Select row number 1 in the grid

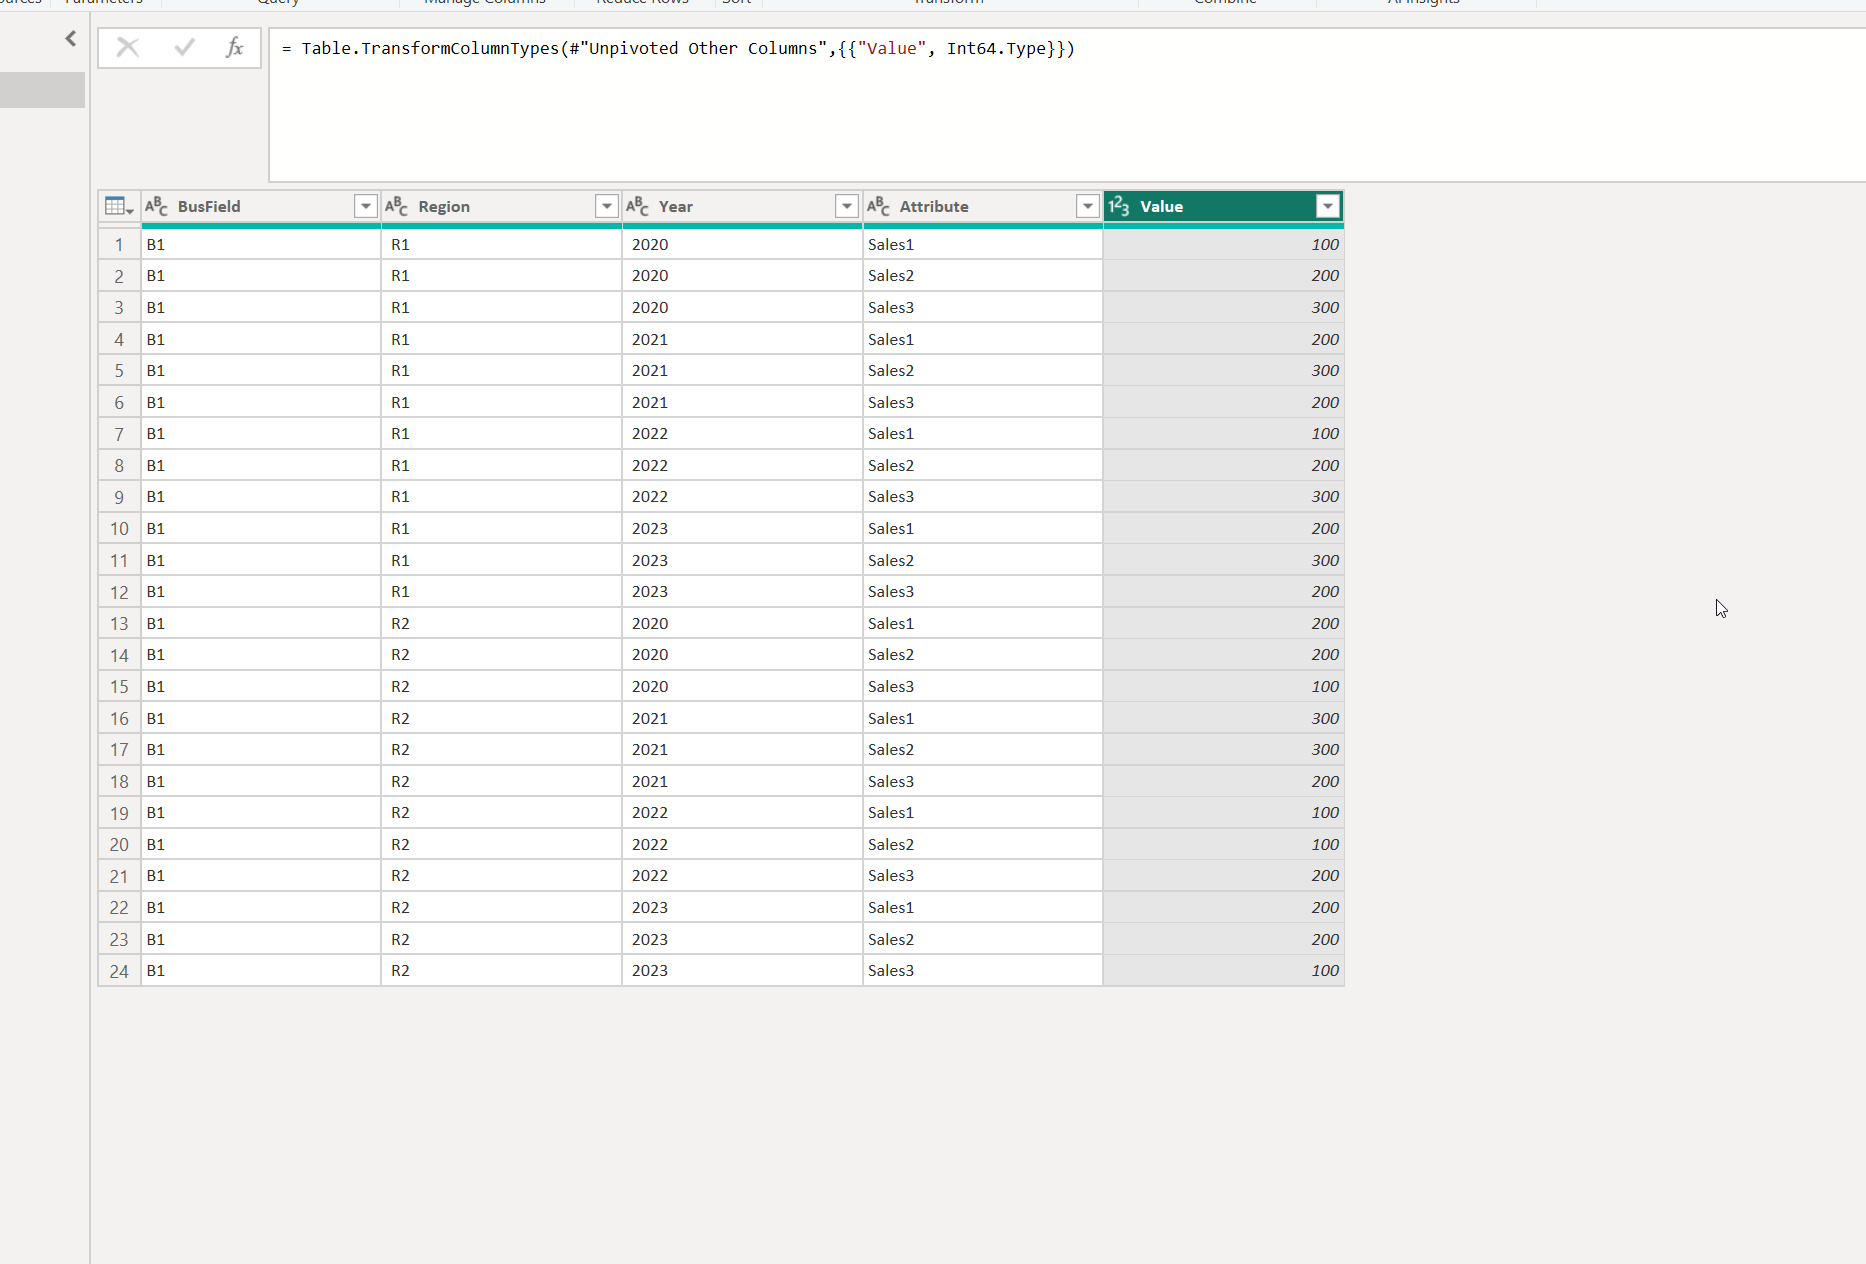tap(119, 244)
